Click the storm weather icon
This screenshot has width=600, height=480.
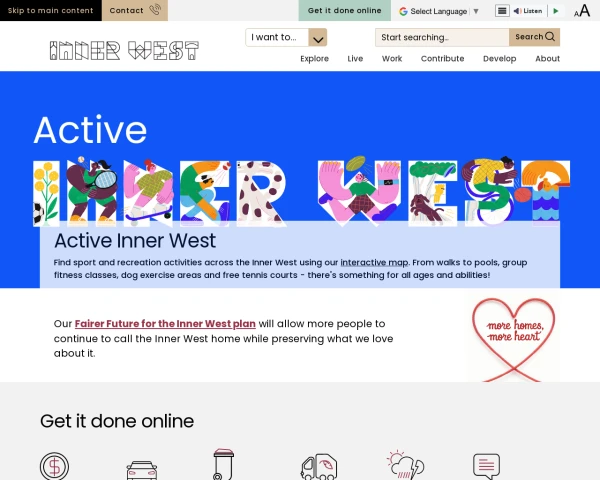[x=406, y=464]
